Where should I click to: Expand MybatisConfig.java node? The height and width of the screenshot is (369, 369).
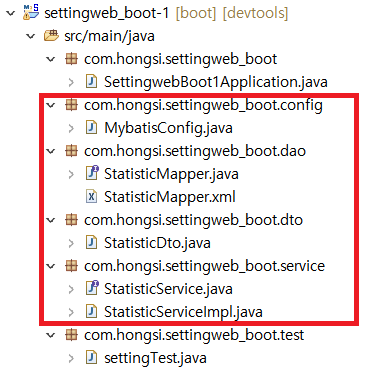71,128
